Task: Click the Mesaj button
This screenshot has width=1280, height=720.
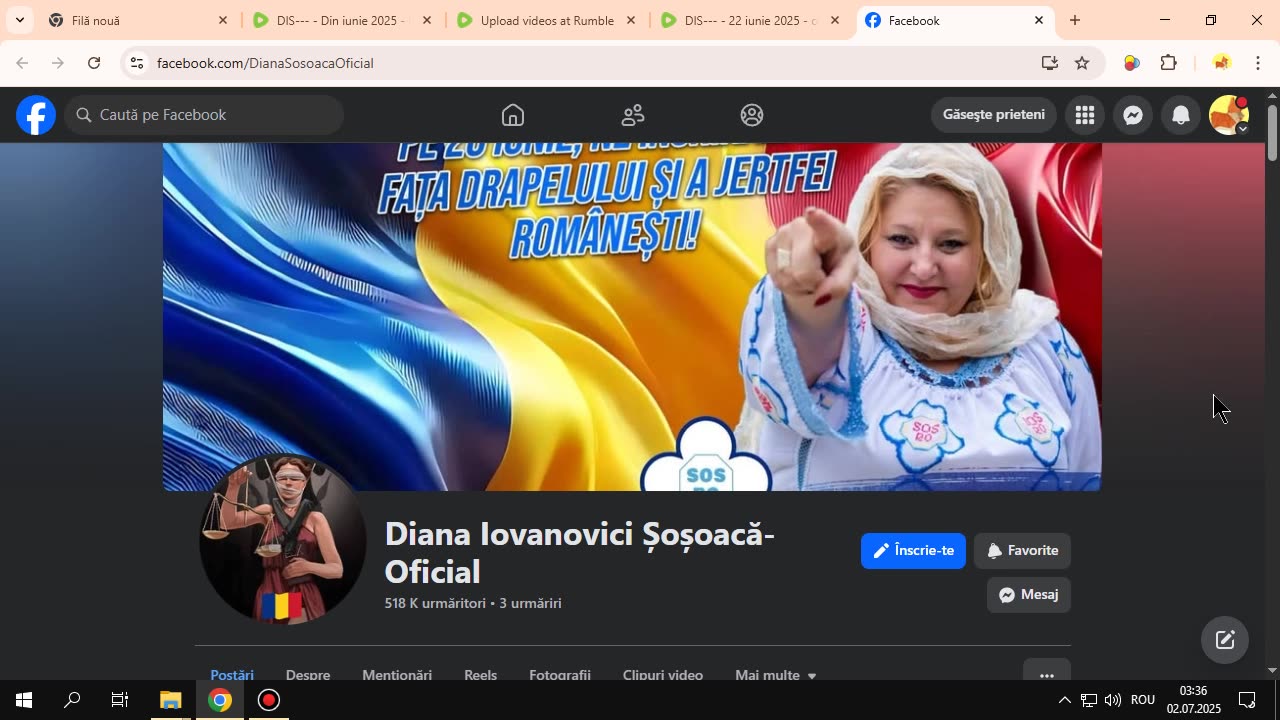Action: pos(1029,595)
